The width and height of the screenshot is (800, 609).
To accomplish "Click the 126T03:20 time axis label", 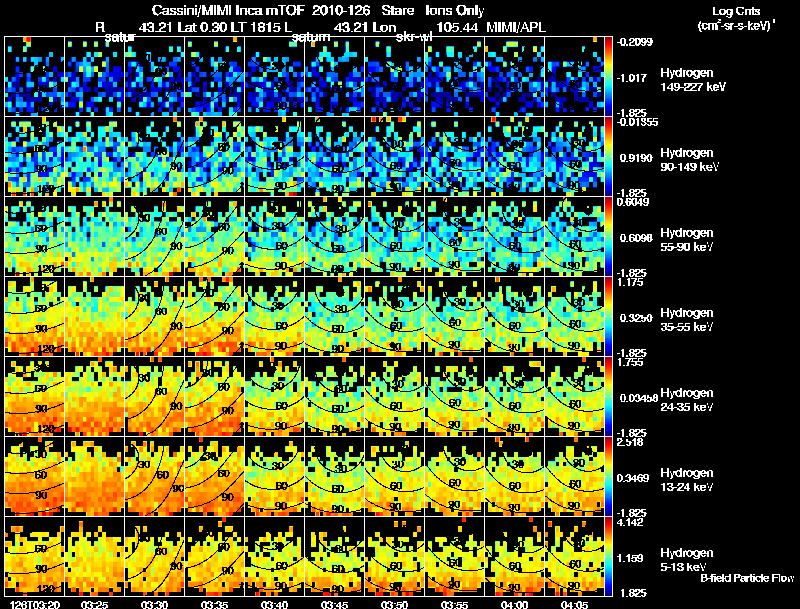I will [x=35, y=605].
